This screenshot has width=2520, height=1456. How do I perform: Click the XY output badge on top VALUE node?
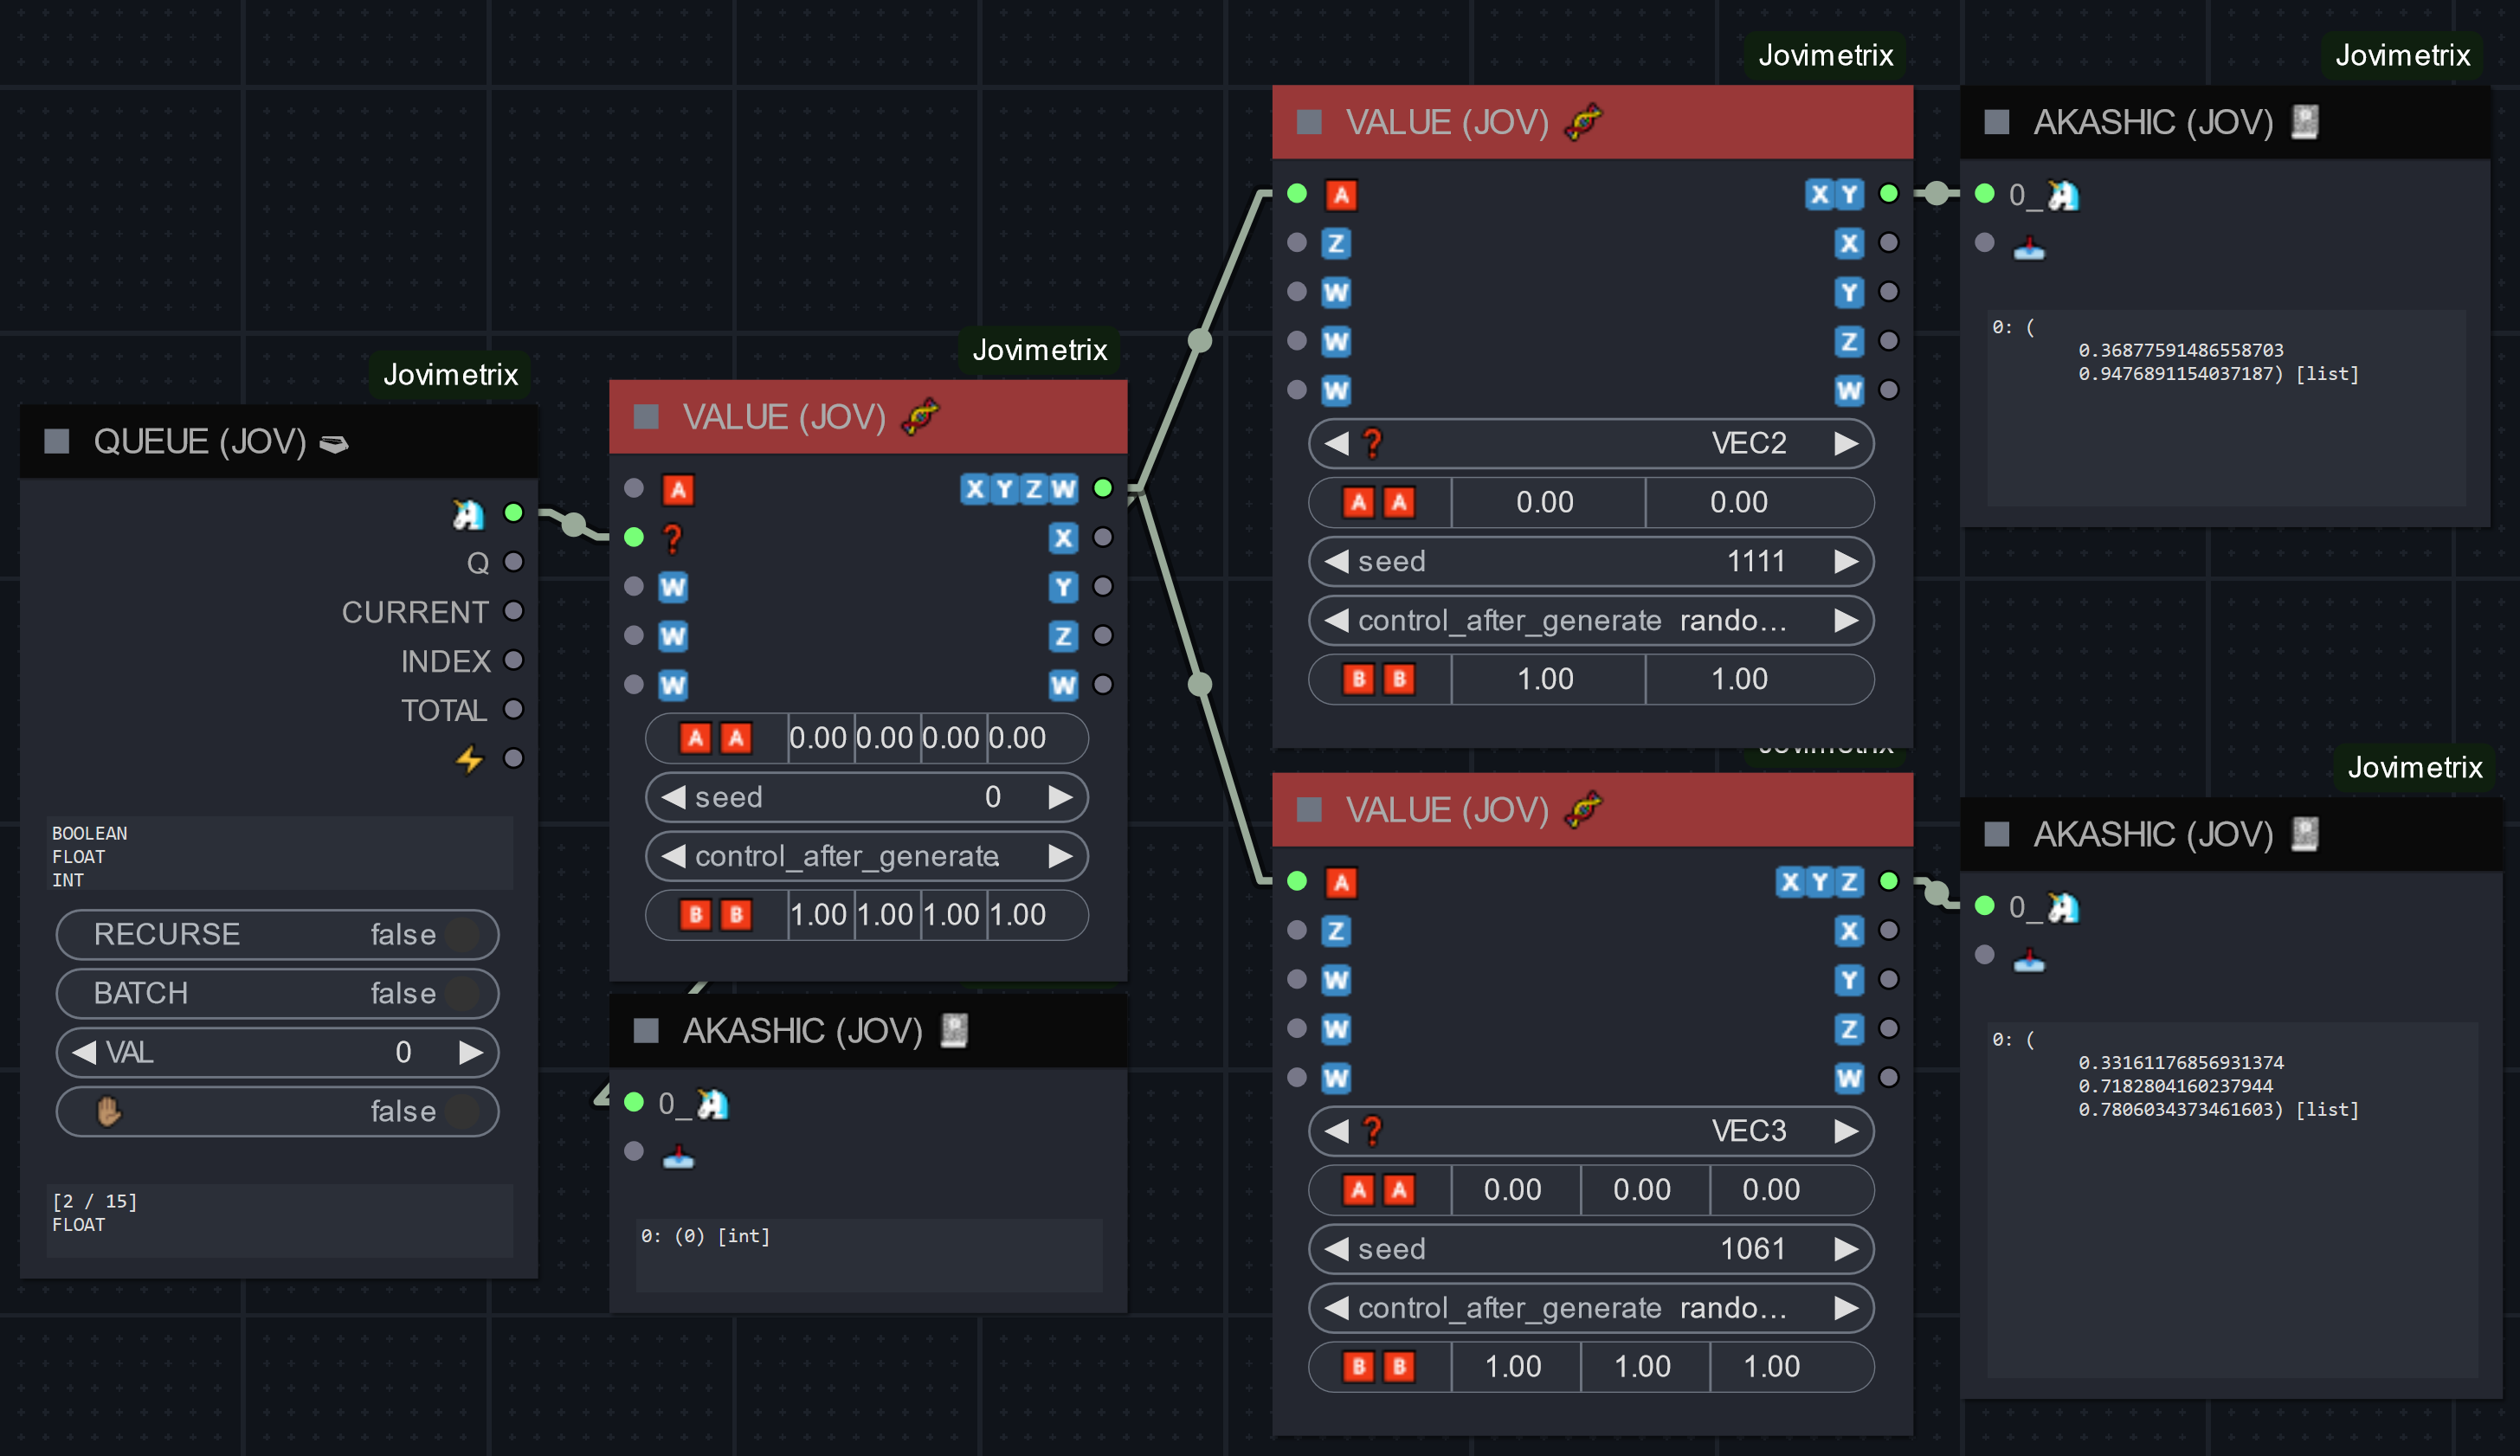(1834, 194)
